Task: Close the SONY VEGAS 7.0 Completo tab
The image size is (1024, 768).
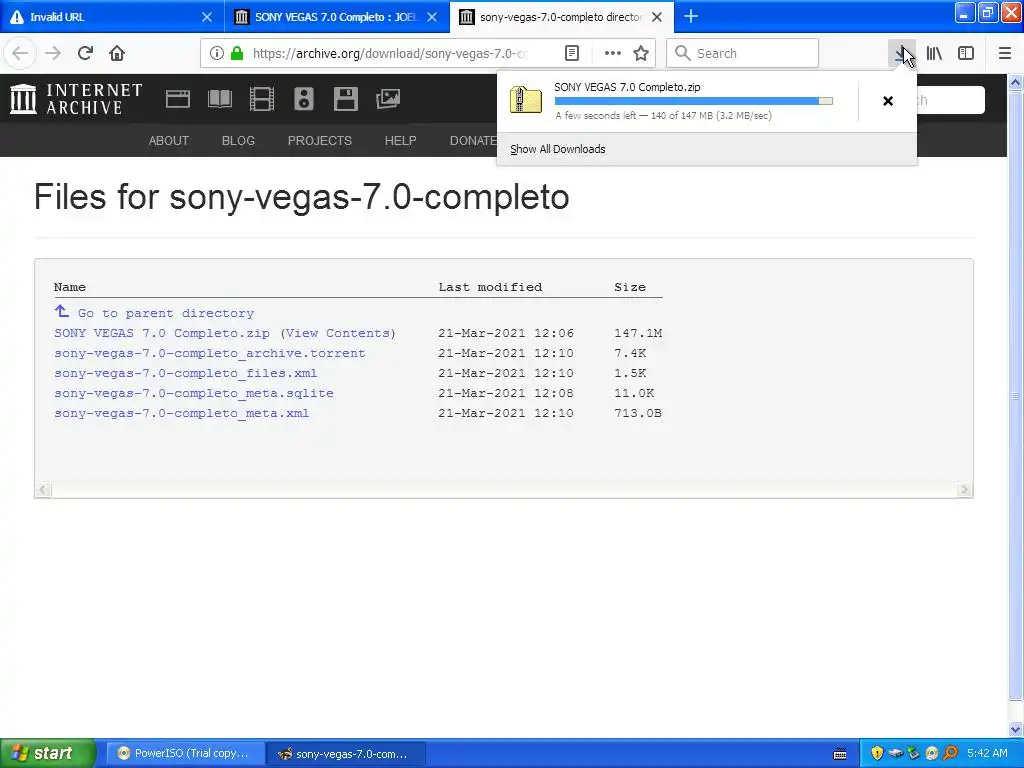Action: pos(432,17)
